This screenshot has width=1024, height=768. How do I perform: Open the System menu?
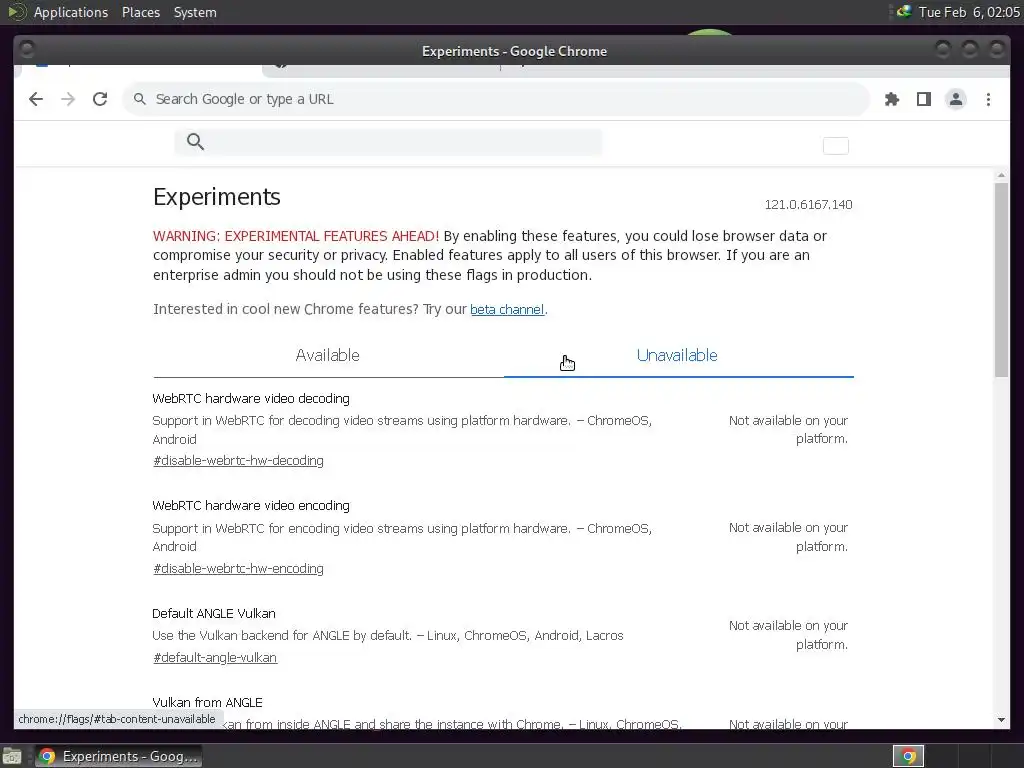click(x=195, y=12)
